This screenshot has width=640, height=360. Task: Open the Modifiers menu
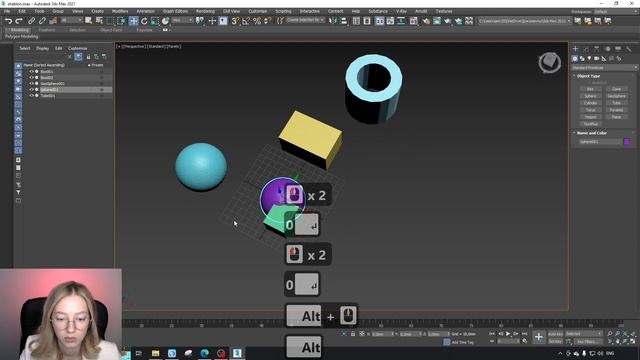(120, 11)
